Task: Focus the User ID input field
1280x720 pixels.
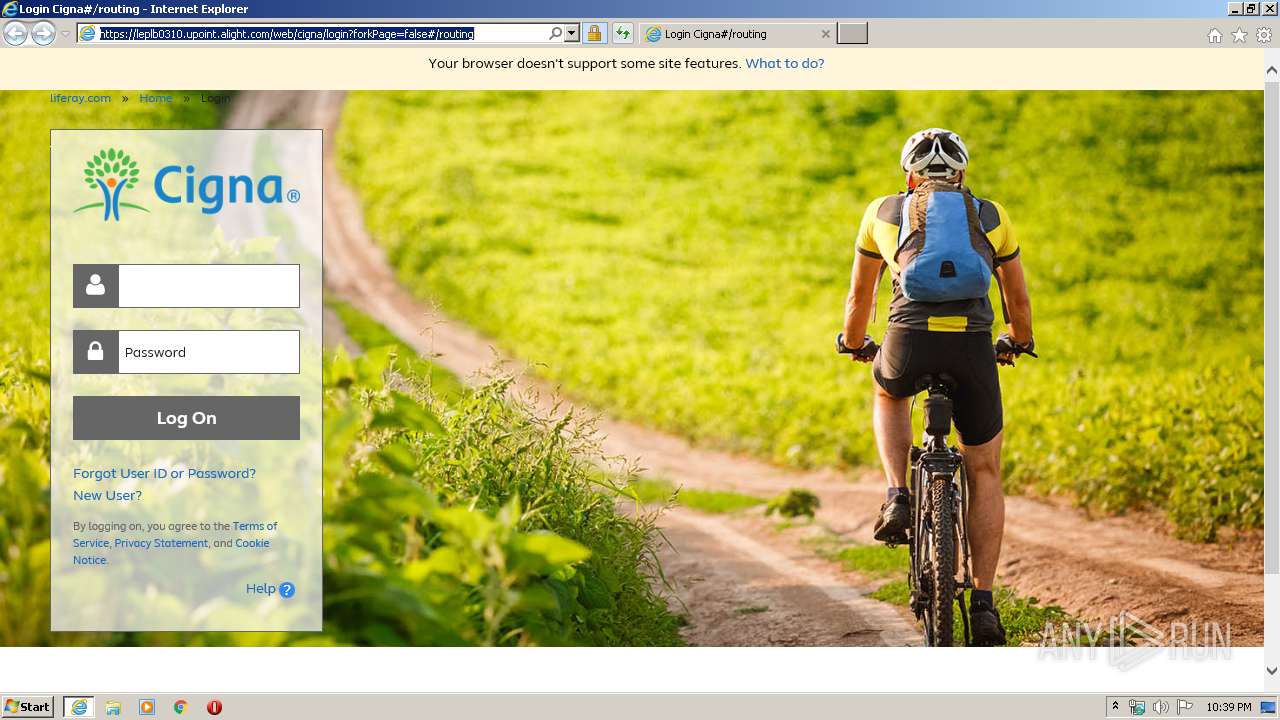Action: point(209,286)
